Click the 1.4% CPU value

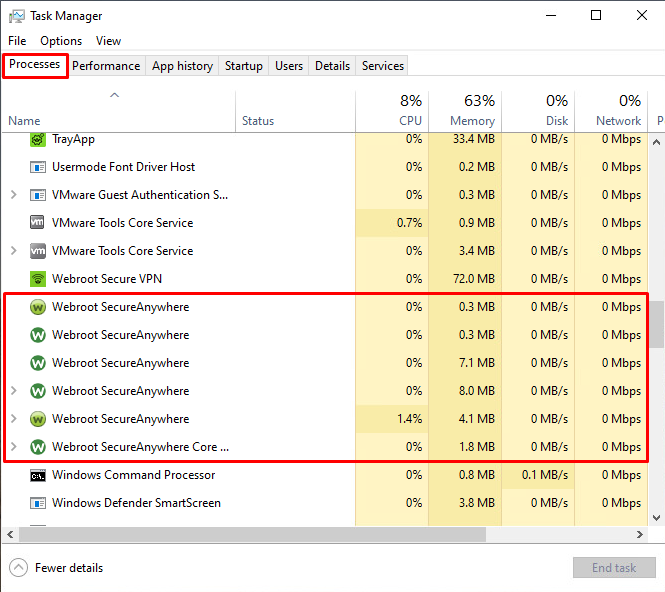409,419
